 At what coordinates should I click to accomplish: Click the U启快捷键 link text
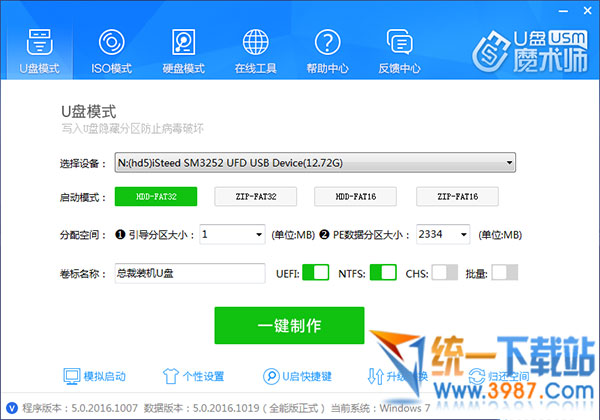pos(307,377)
